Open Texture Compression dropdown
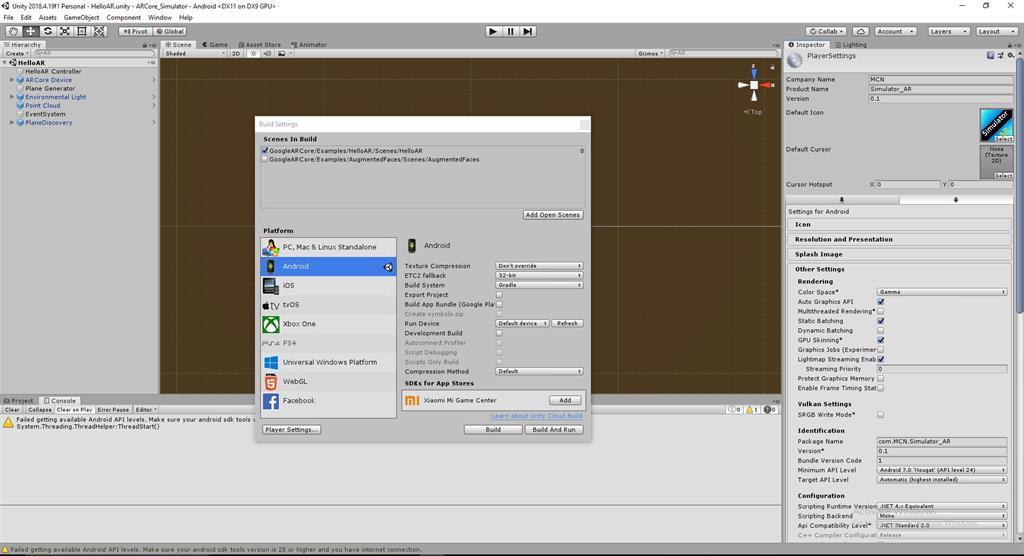1024x556 pixels. [x=539, y=266]
